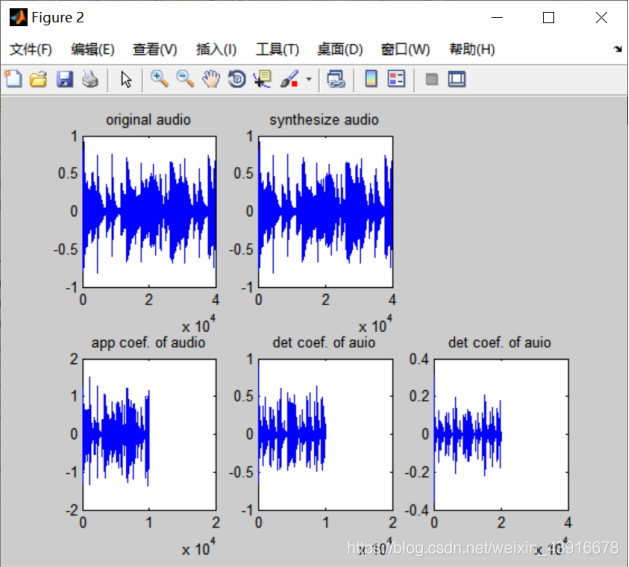
Task: Click the MATLAB logo in the title bar
Action: tap(18, 18)
